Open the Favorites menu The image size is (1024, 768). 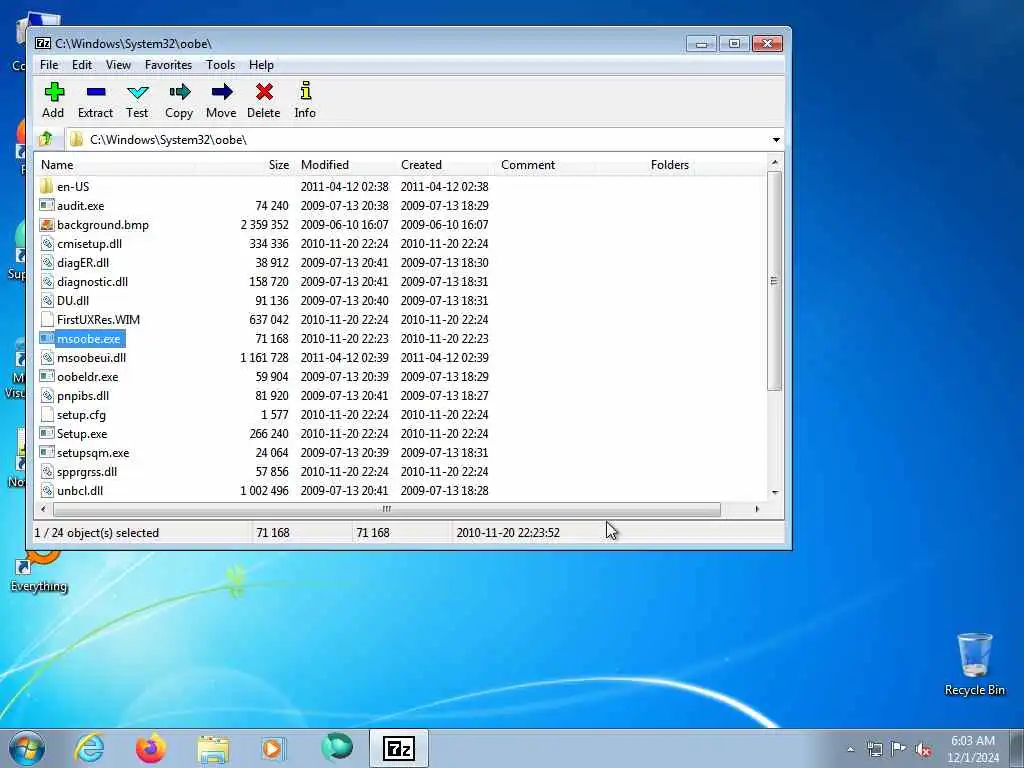click(168, 65)
